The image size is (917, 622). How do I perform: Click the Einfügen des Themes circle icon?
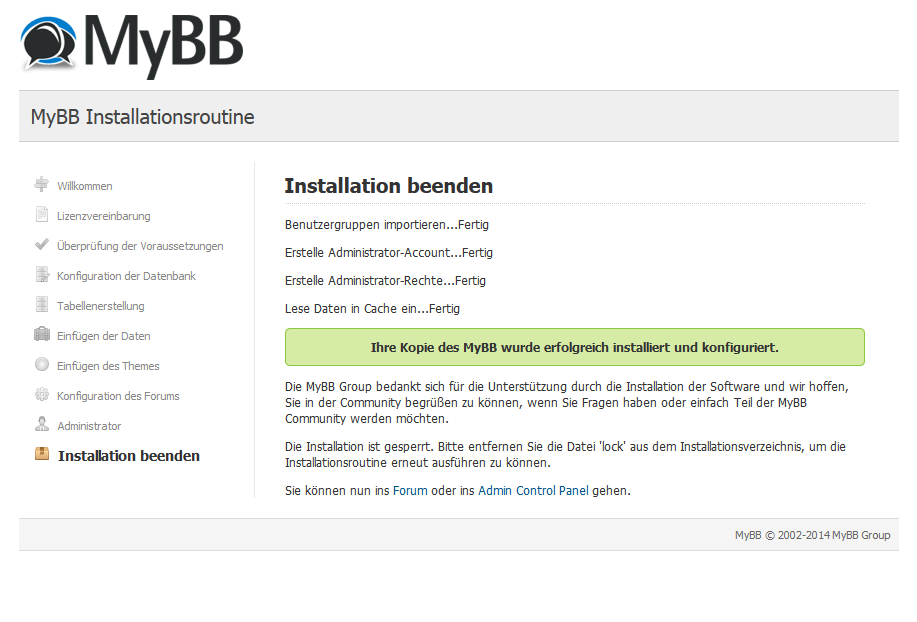point(42,364)
